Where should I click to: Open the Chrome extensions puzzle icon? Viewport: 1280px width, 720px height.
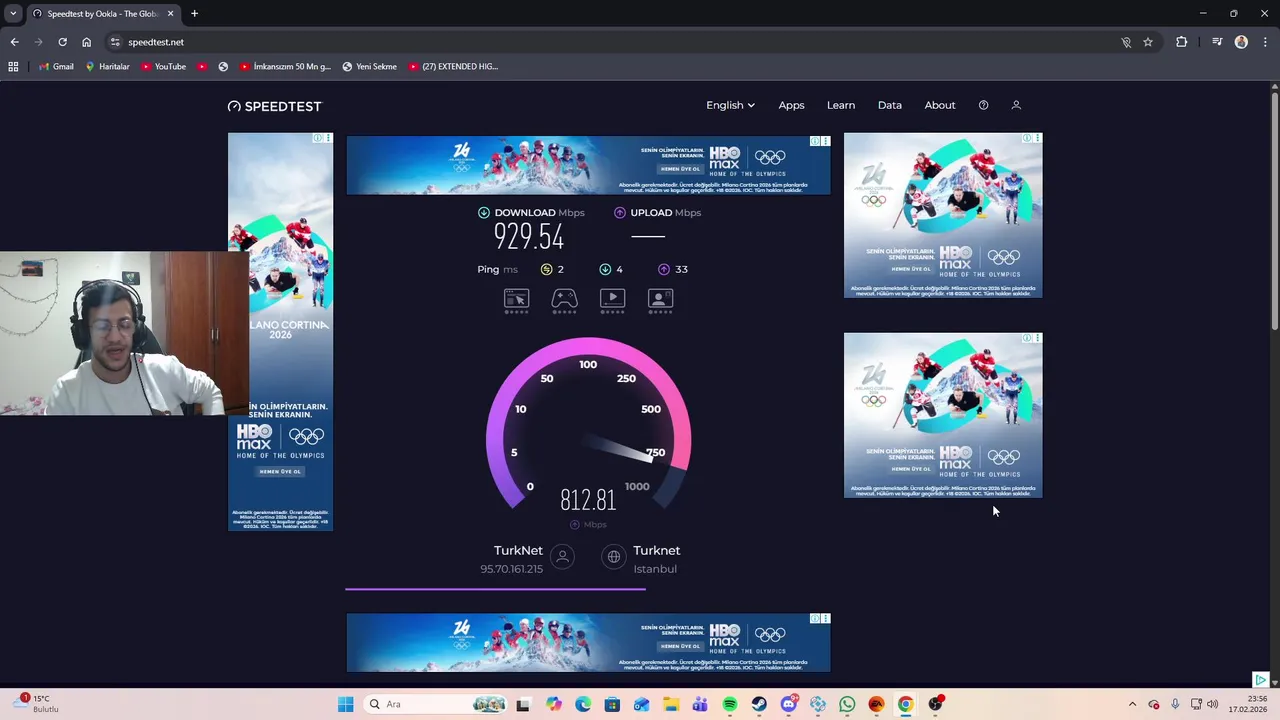click(x=1182, y=42)
